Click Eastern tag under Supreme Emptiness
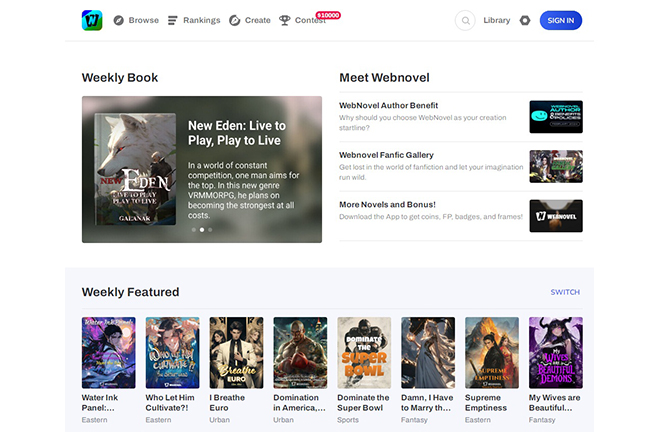660x432 pixels. [x=478, y=420]
